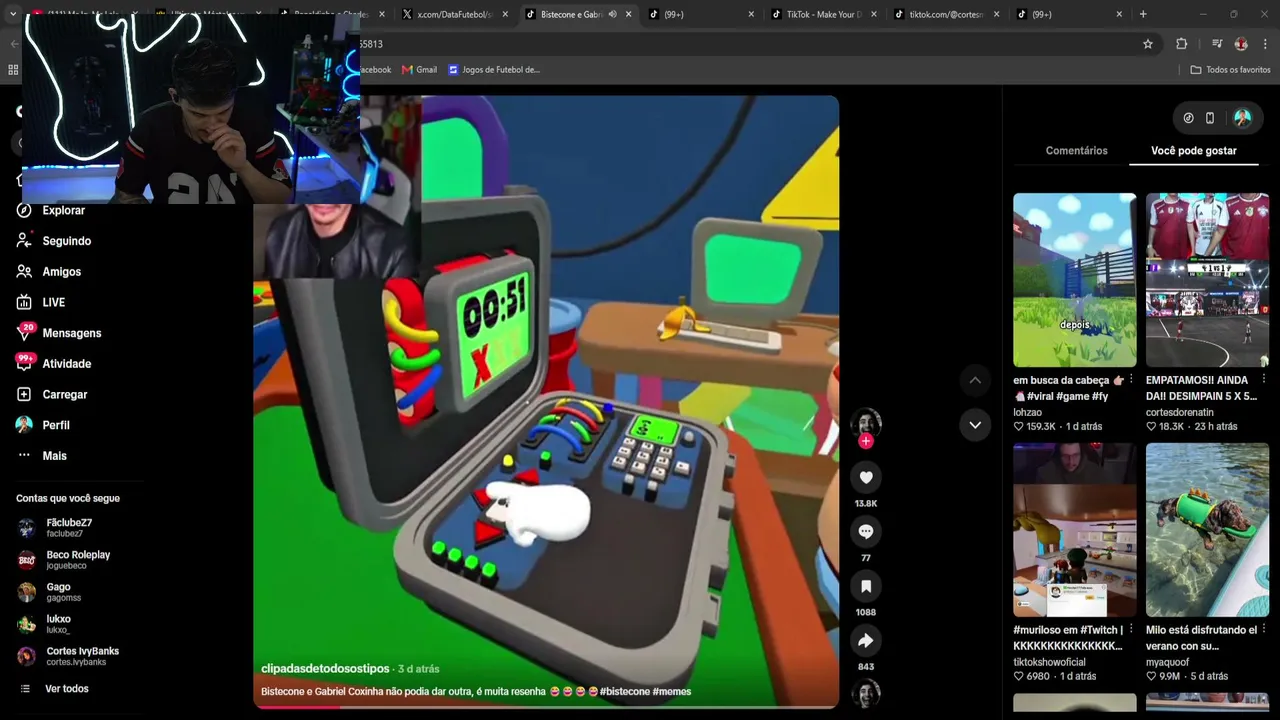Open options for the EMPATAMOS video
The height and width of the screenshot is (720, 1280).
tap(1264, 380)
